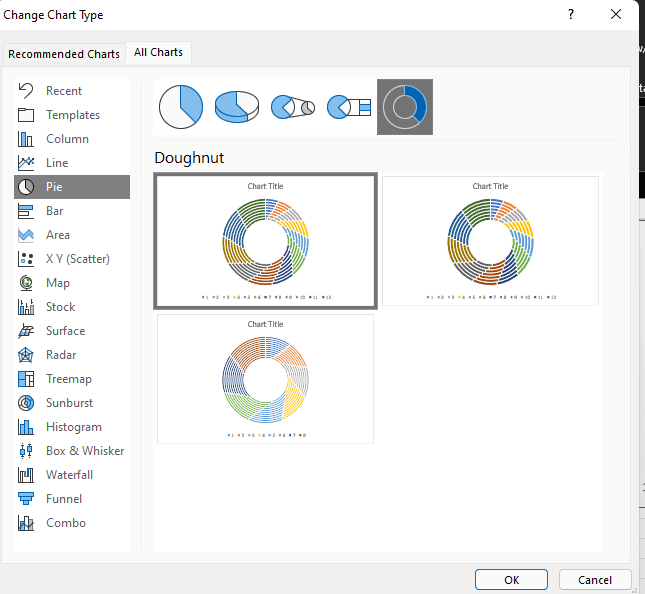645x594 pixels.
Task: Pick the Pie of Pie subtype icon
Action: [293, 106]
